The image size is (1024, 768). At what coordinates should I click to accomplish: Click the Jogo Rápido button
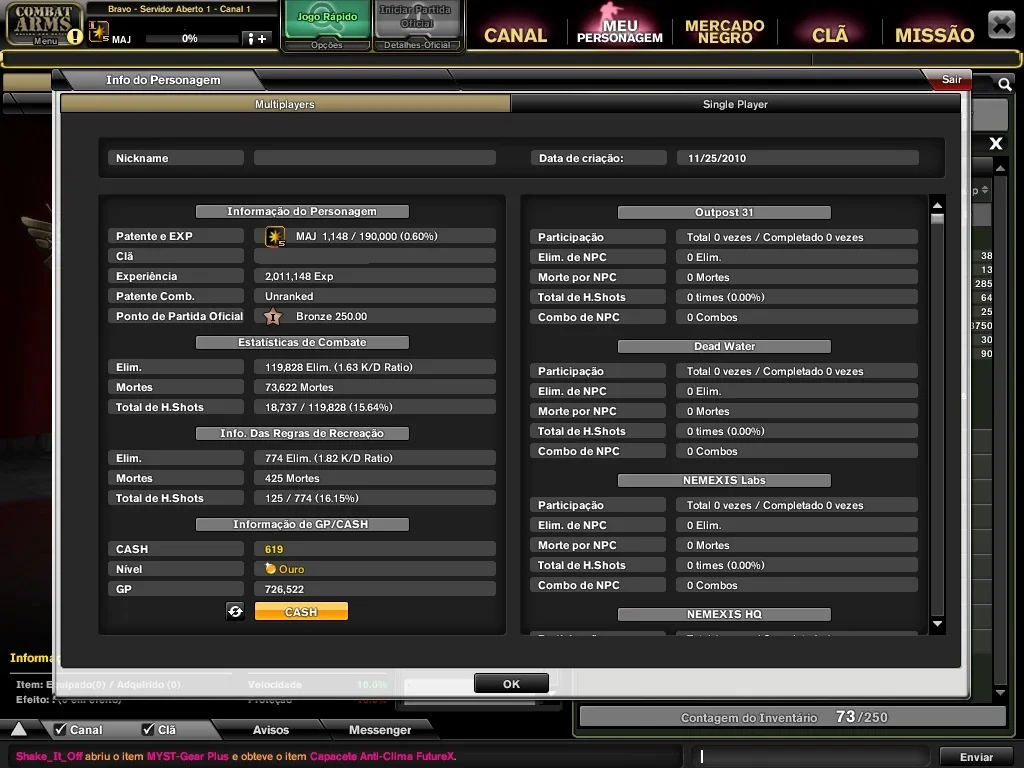327,20
